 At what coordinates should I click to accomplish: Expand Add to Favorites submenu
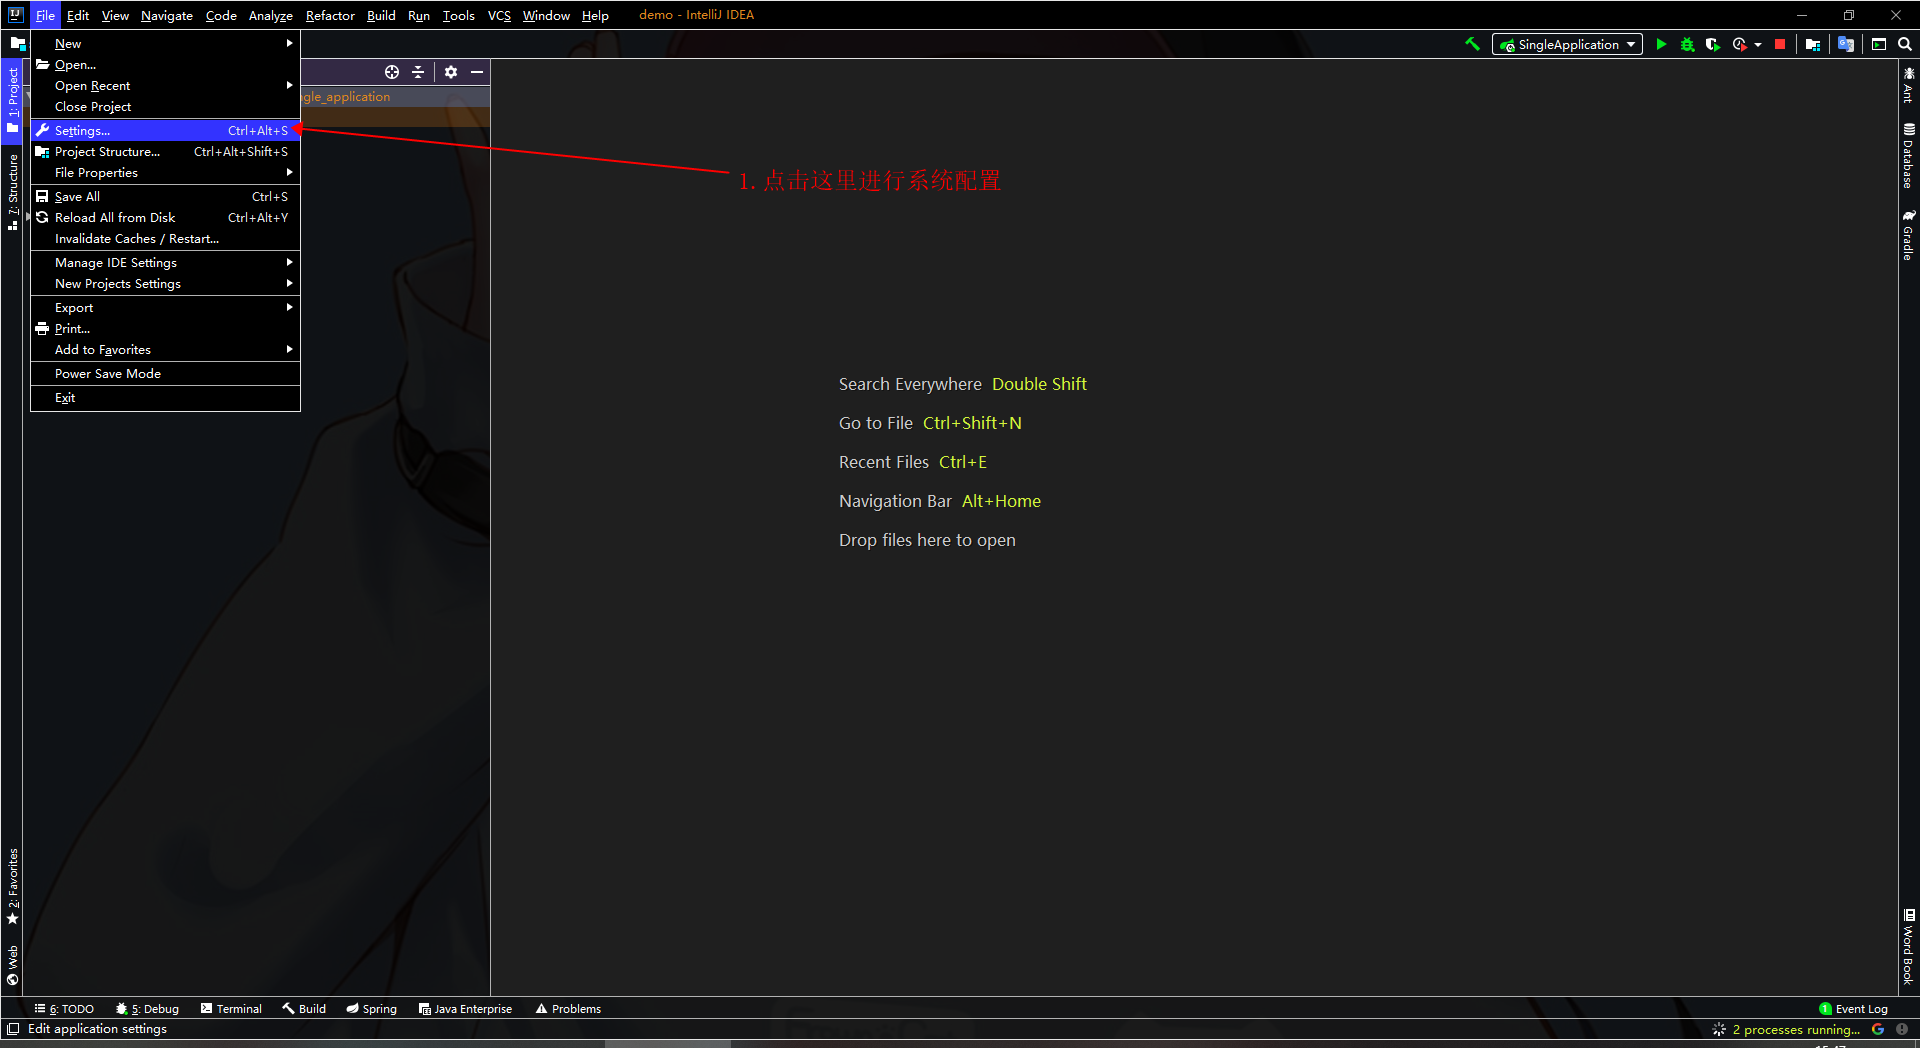pyautogui.click(x=165, y=349)
